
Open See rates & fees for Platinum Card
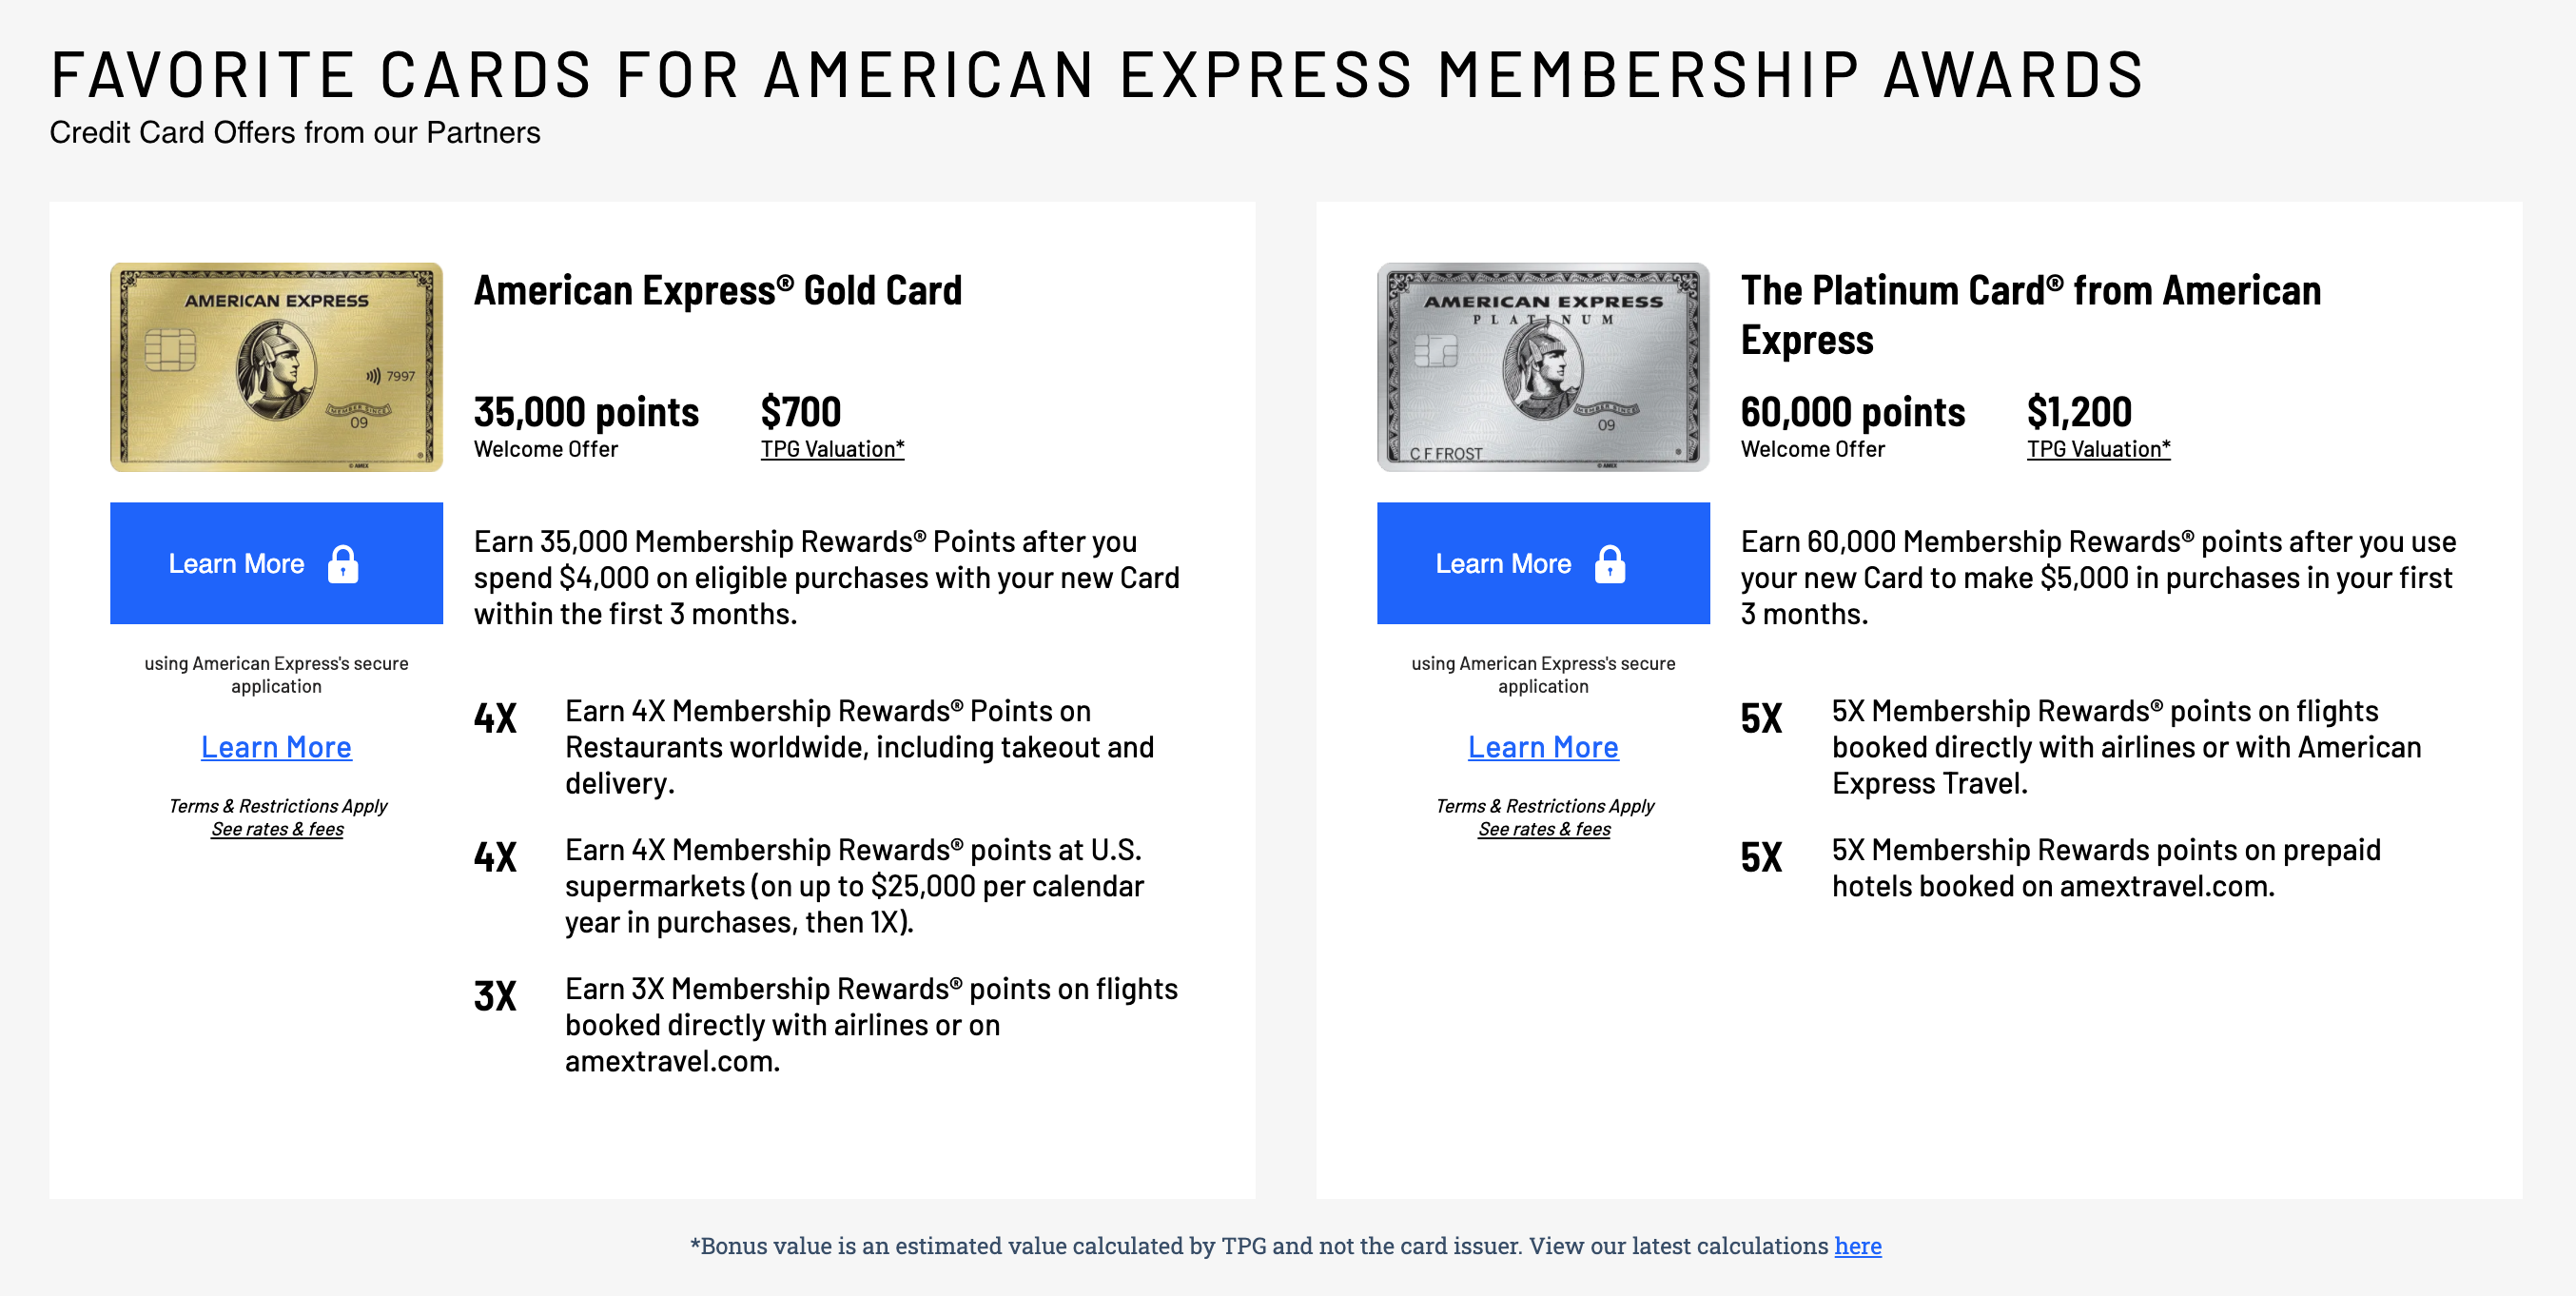tap(1544, 829)
